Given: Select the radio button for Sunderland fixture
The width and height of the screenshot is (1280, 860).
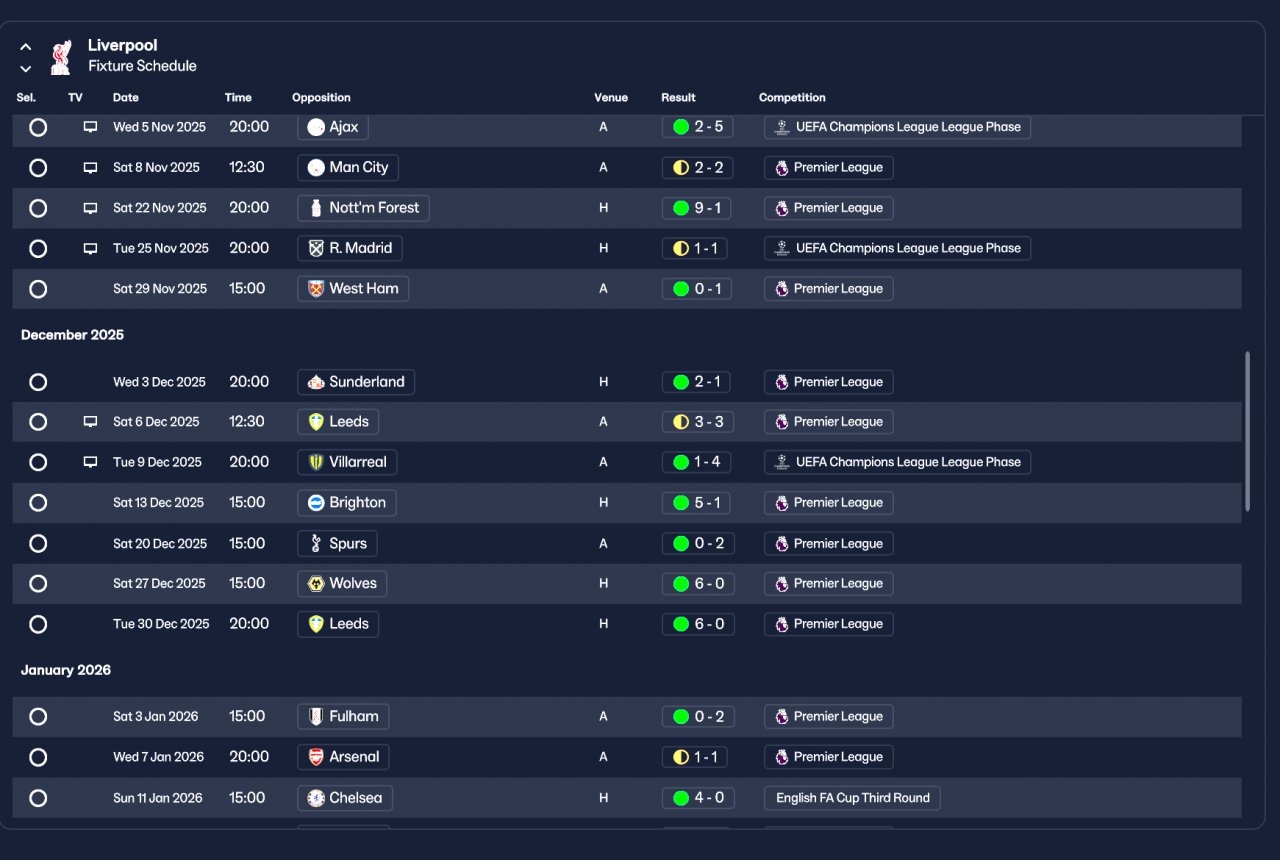Looking at the screenshot, I should pyautogui.click(x=38, y=382).
